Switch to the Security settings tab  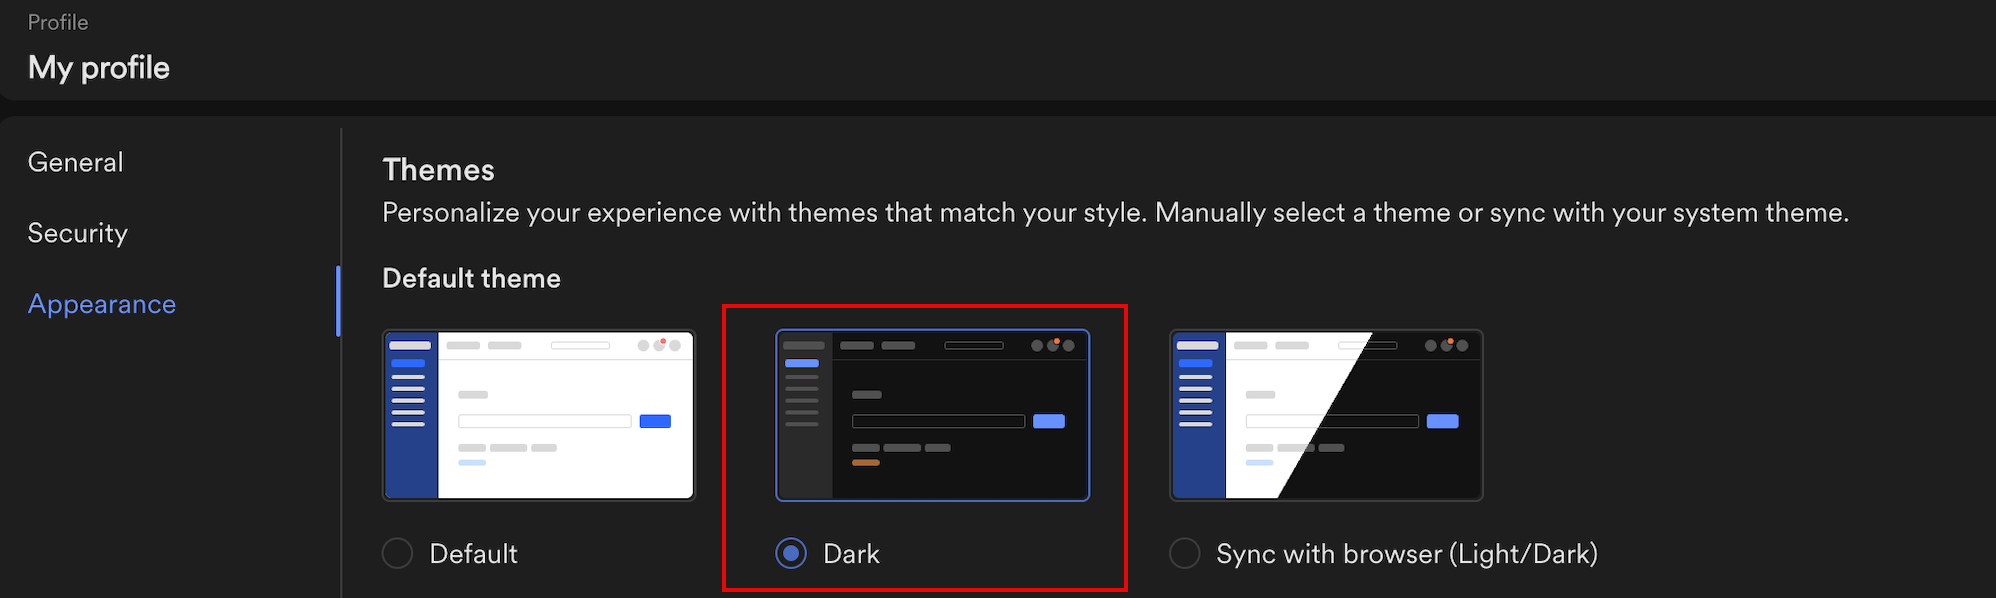click(78, 233)
